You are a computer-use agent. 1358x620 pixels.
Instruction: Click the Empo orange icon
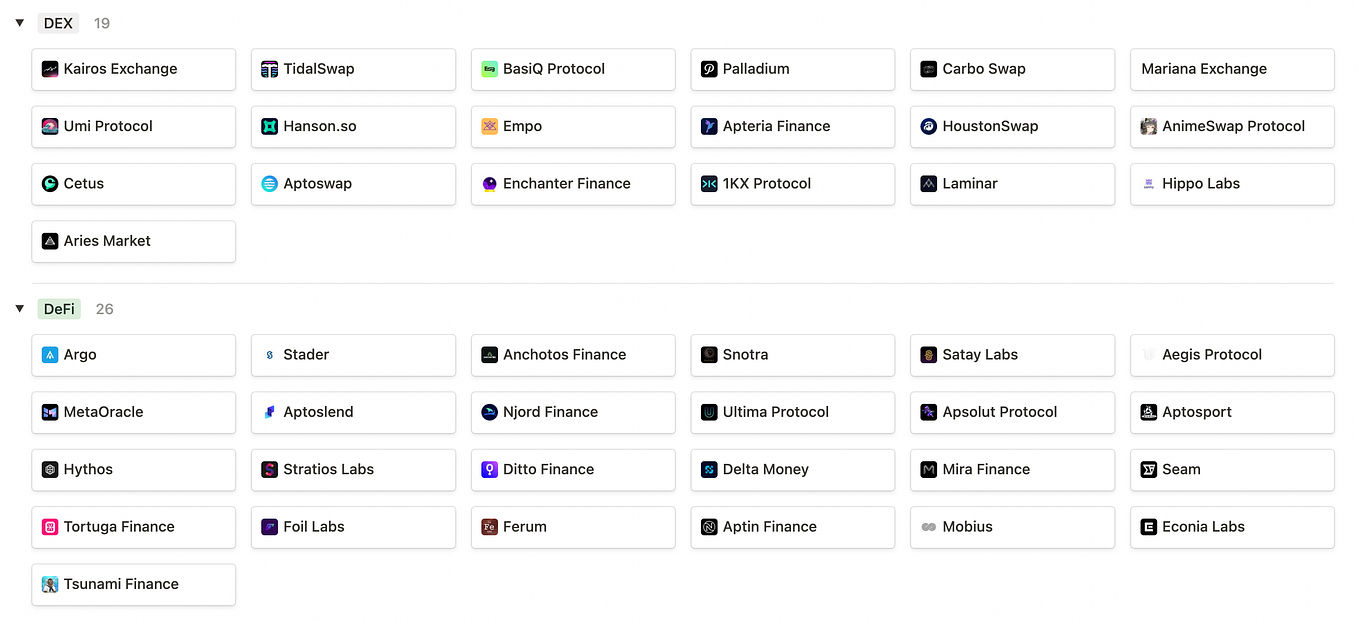click(490, 126)
